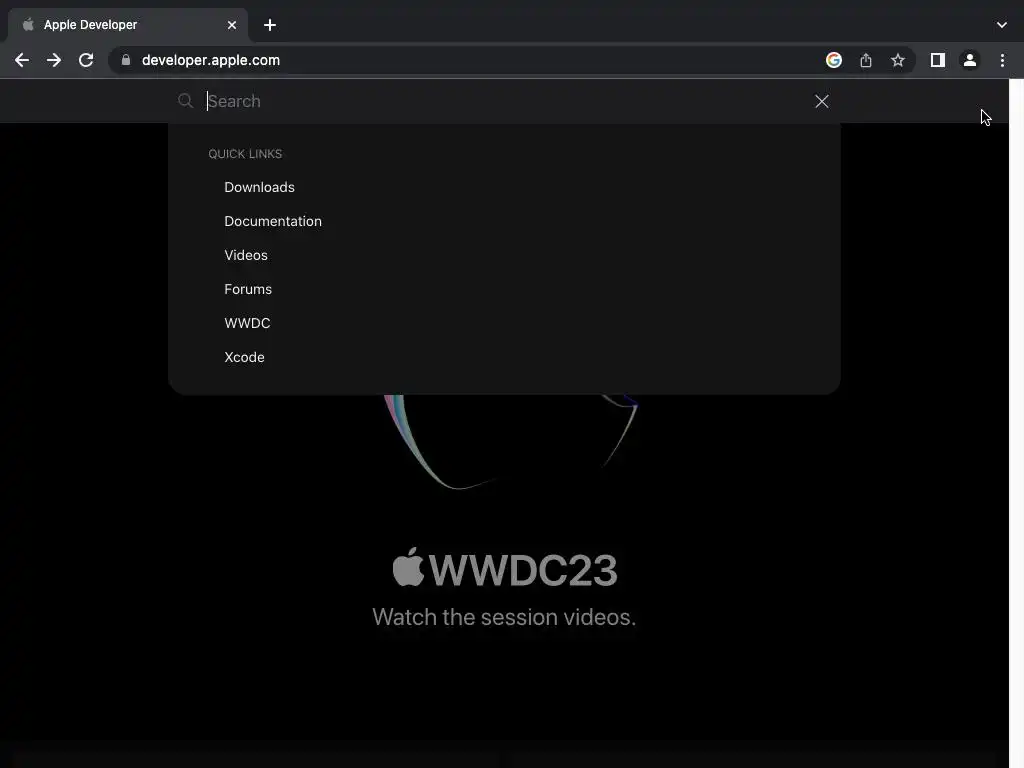Select the Apple Developer tab

[x=127, y=25]
